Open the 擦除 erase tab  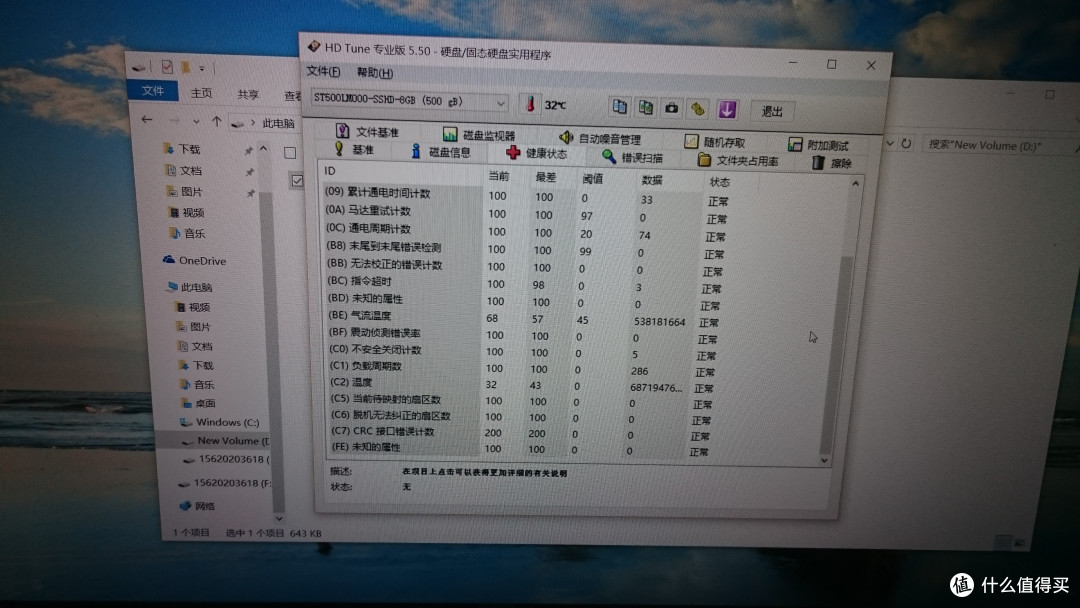point(832,163)
